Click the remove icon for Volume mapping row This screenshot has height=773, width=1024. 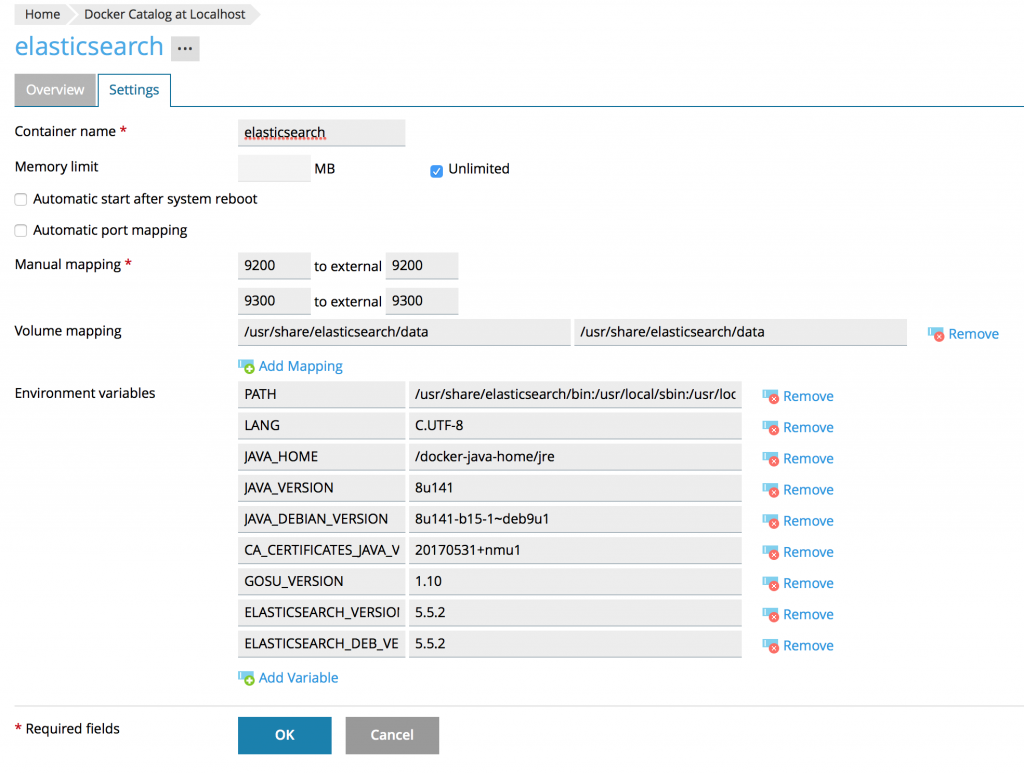936,334
